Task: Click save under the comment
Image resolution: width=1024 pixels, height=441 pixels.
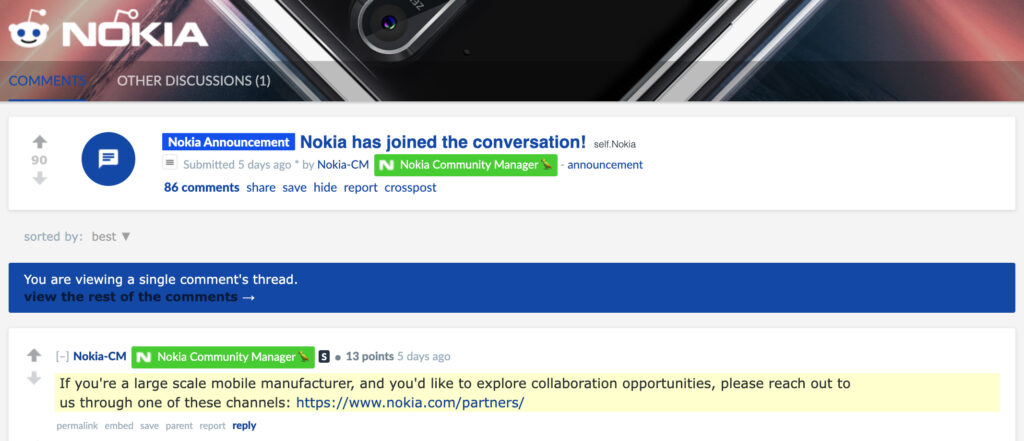Action: tap(150, 426)
